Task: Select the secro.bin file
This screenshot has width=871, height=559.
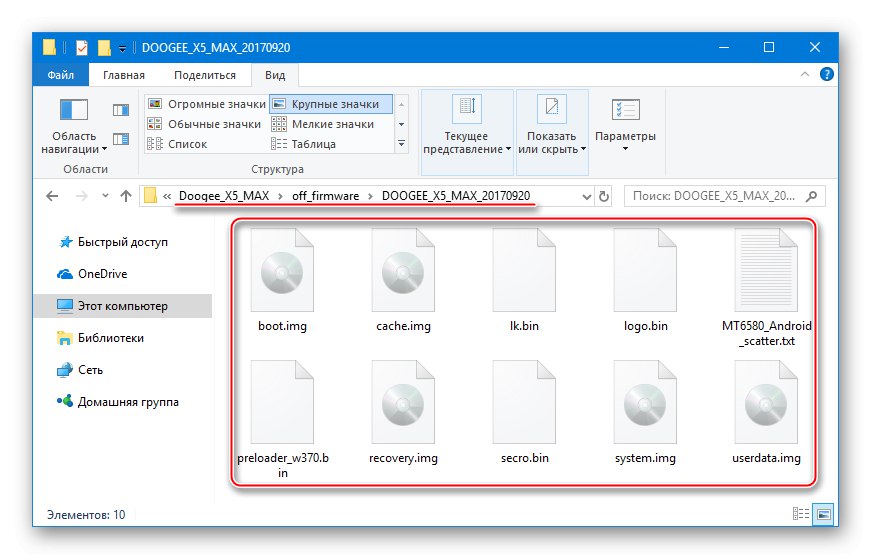Action: click(x=524, y=412)
